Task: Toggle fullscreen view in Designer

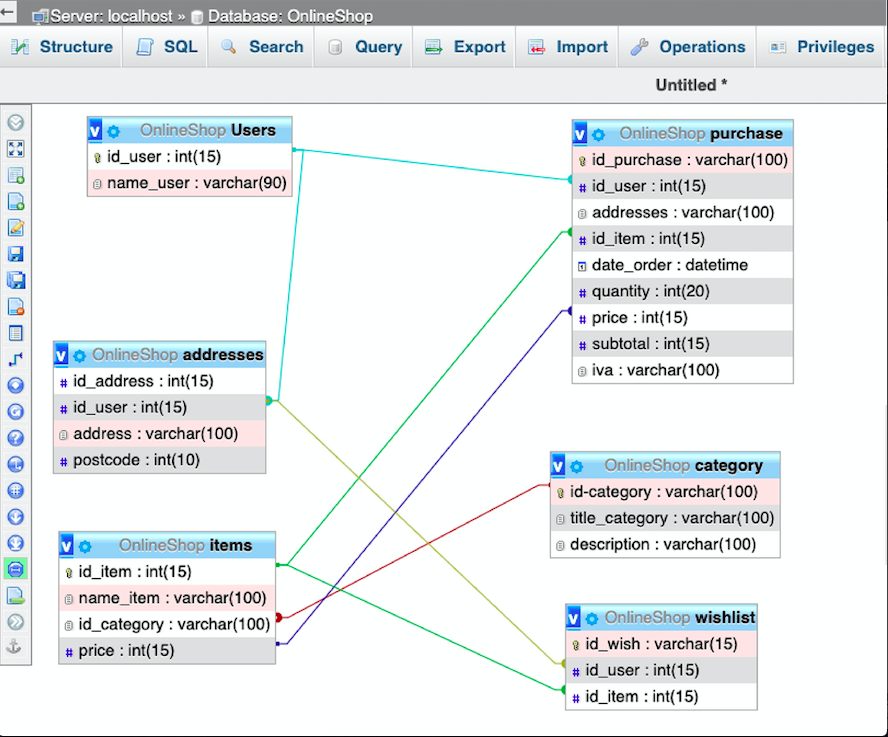Action: (14, 149)
